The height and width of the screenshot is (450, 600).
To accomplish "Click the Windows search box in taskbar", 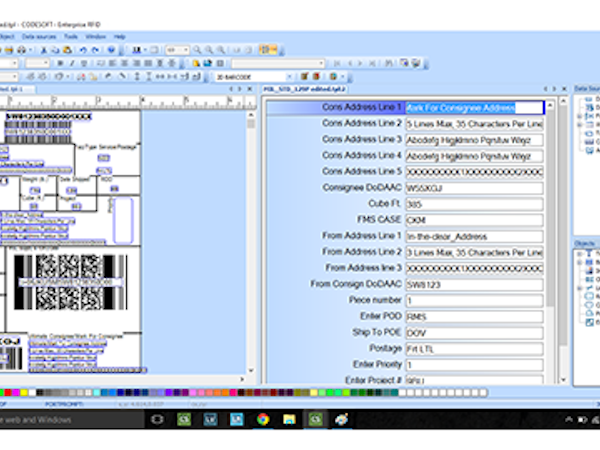I will click(x=72, y=419).
